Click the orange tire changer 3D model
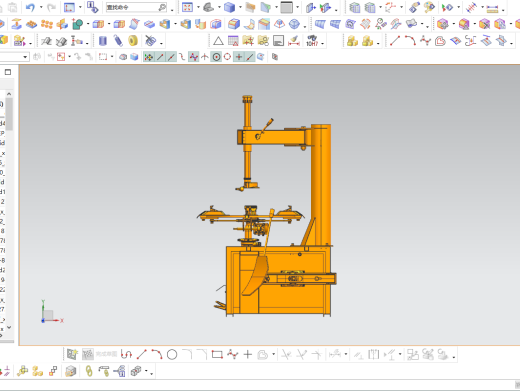This screenshot has height=391, width=520. 267,207
